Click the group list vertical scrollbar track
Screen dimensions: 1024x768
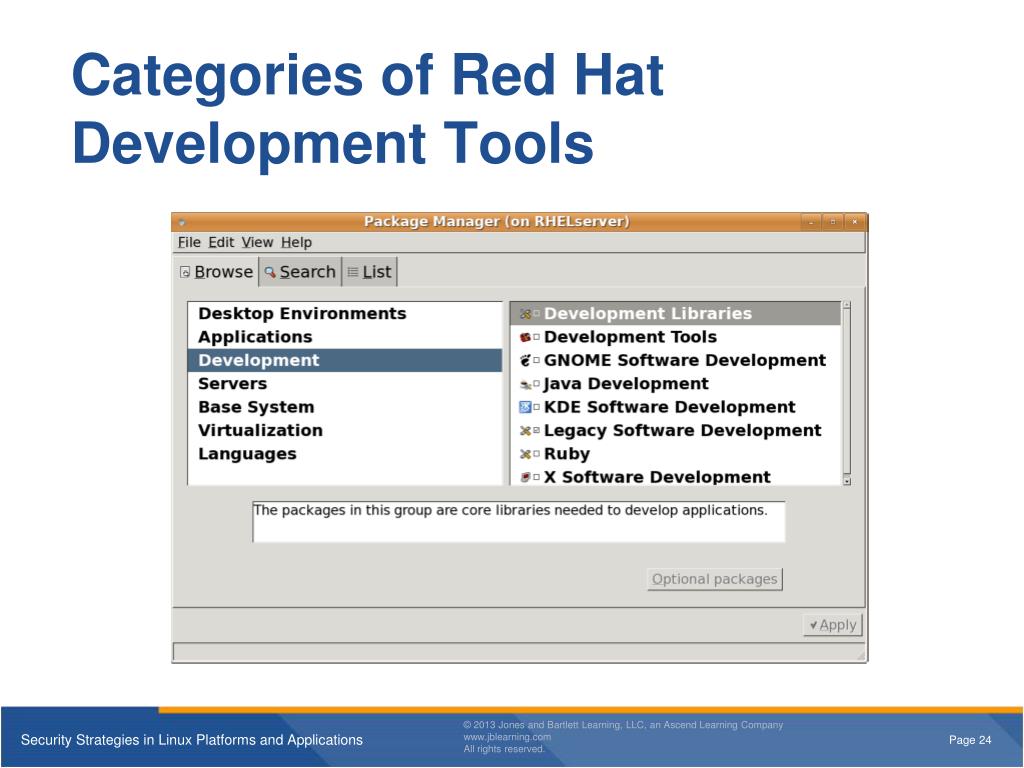[x=847, y=393]
